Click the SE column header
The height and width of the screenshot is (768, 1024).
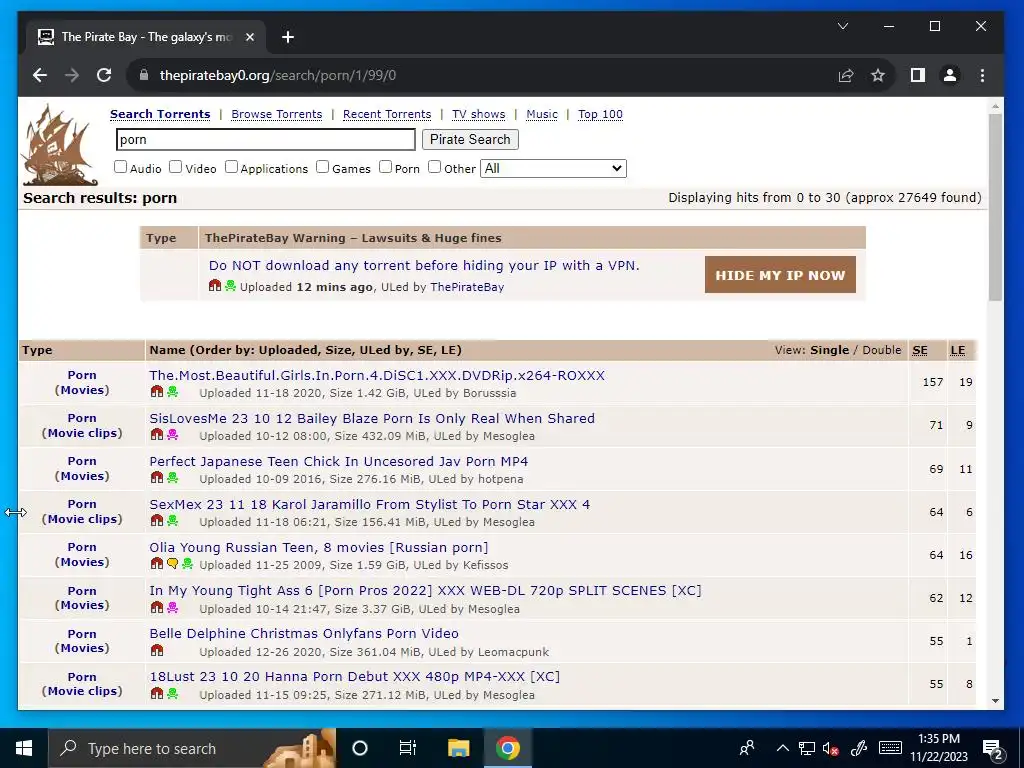pyautogui.click(x=920, y=351)
